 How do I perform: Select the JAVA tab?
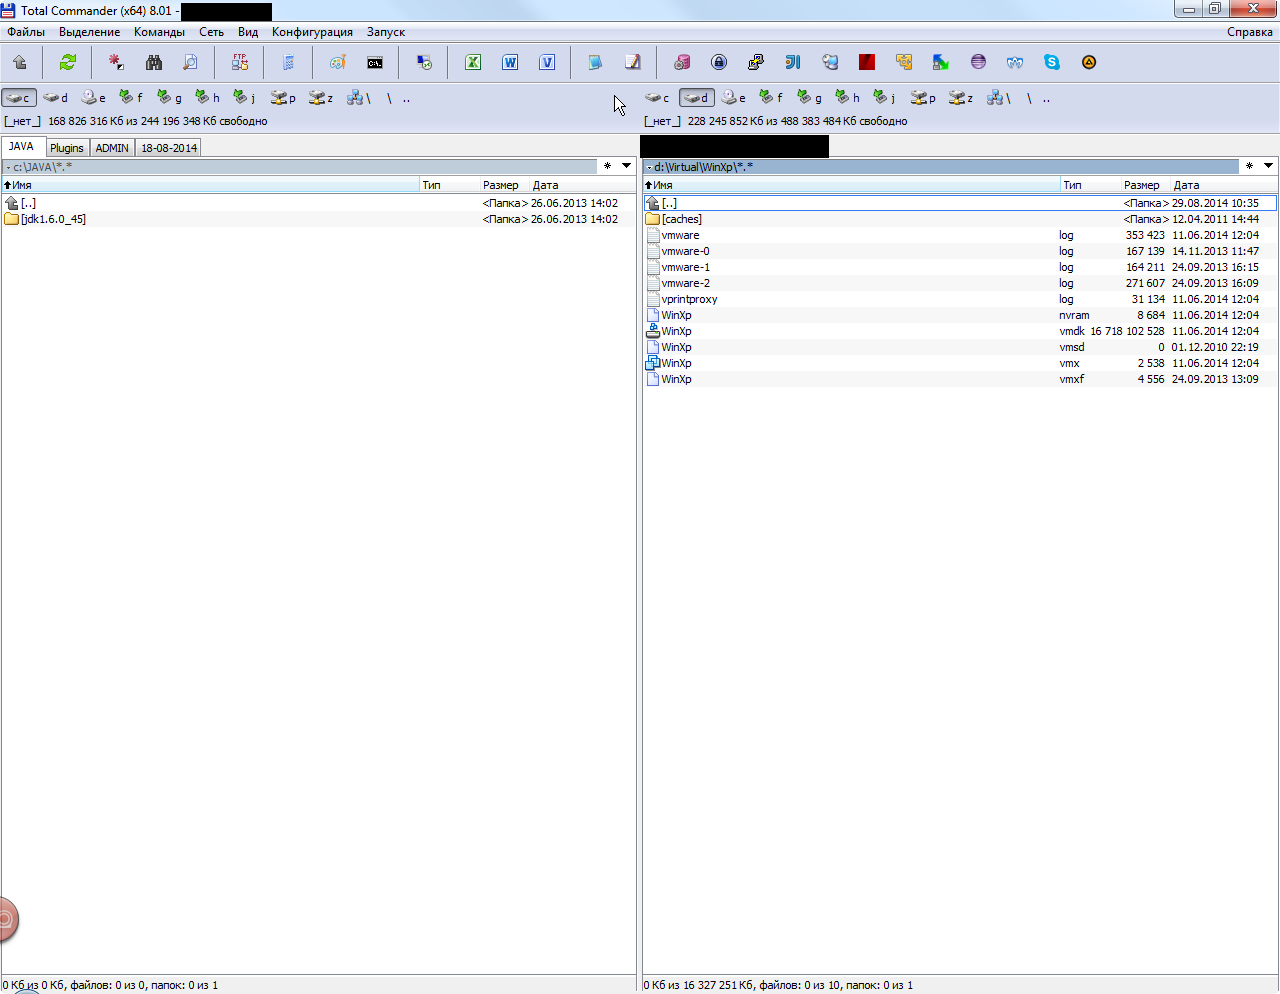tap(21, 147)
